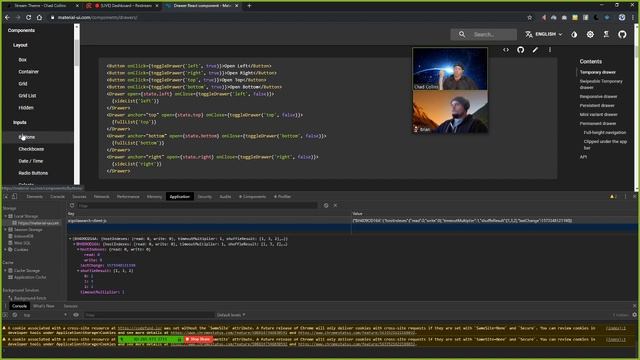Hide the demo source code icon

pos(506,50)
